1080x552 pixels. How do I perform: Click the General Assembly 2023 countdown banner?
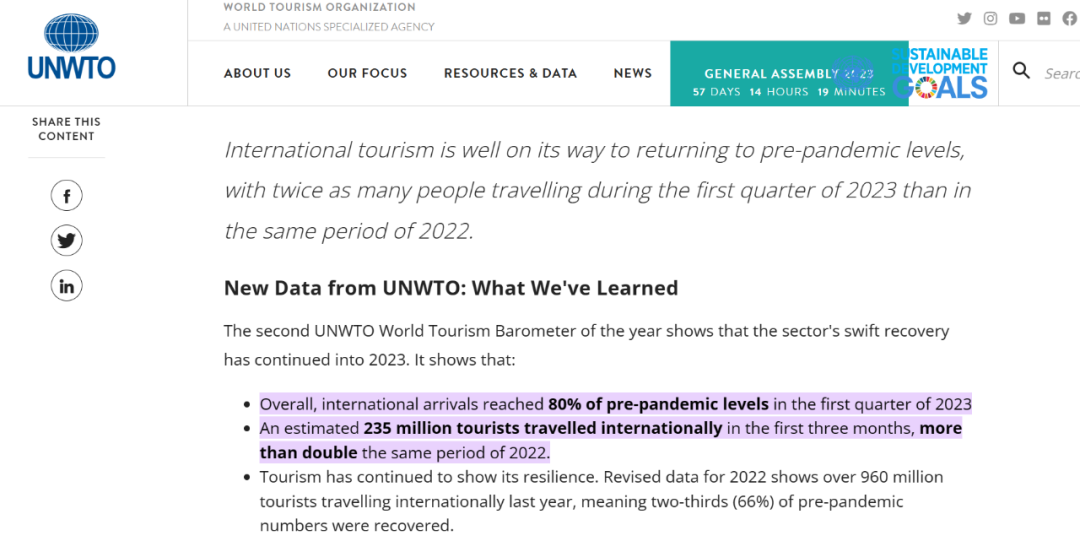click(x=770, y=75)
